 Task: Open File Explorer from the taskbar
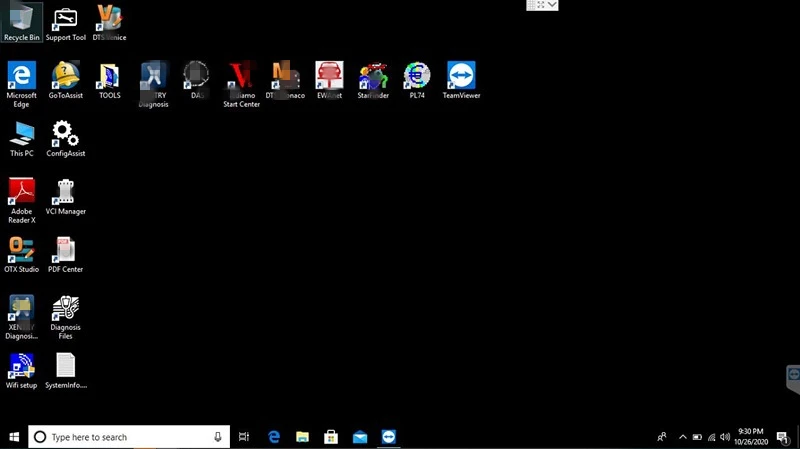click(303, 437)
